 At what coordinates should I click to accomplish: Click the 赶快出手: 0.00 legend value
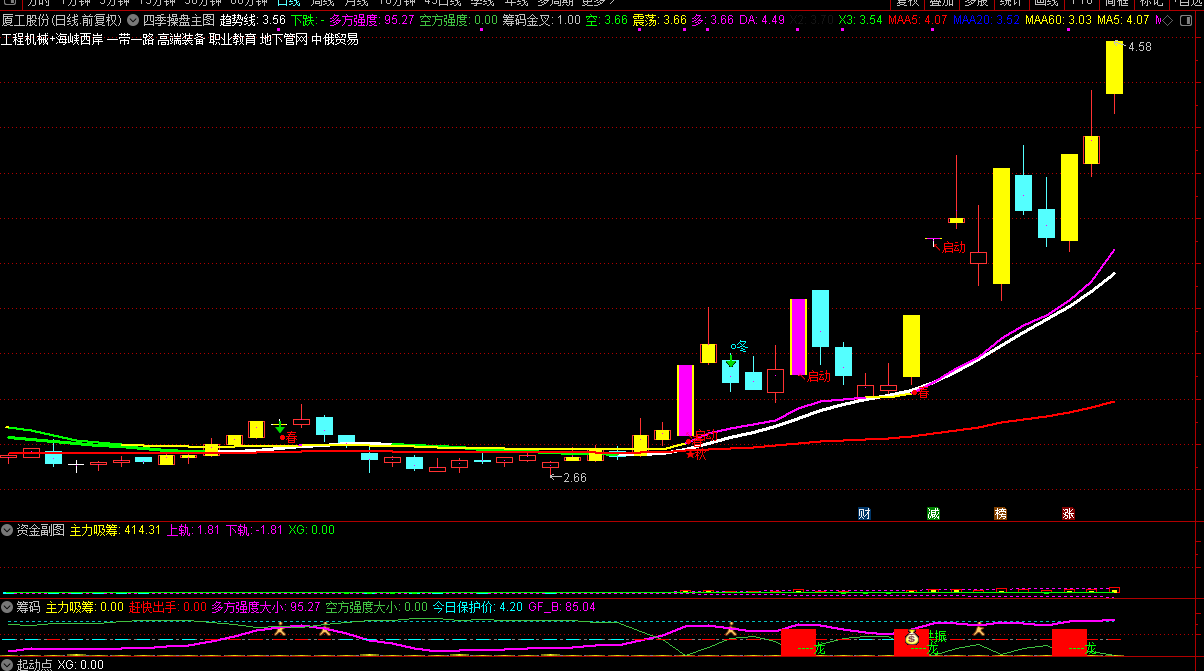(x=167, y=606)
